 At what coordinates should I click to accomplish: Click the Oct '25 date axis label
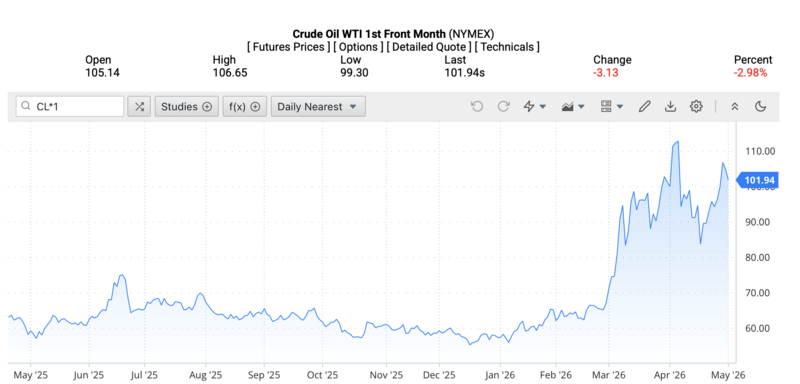322,375
